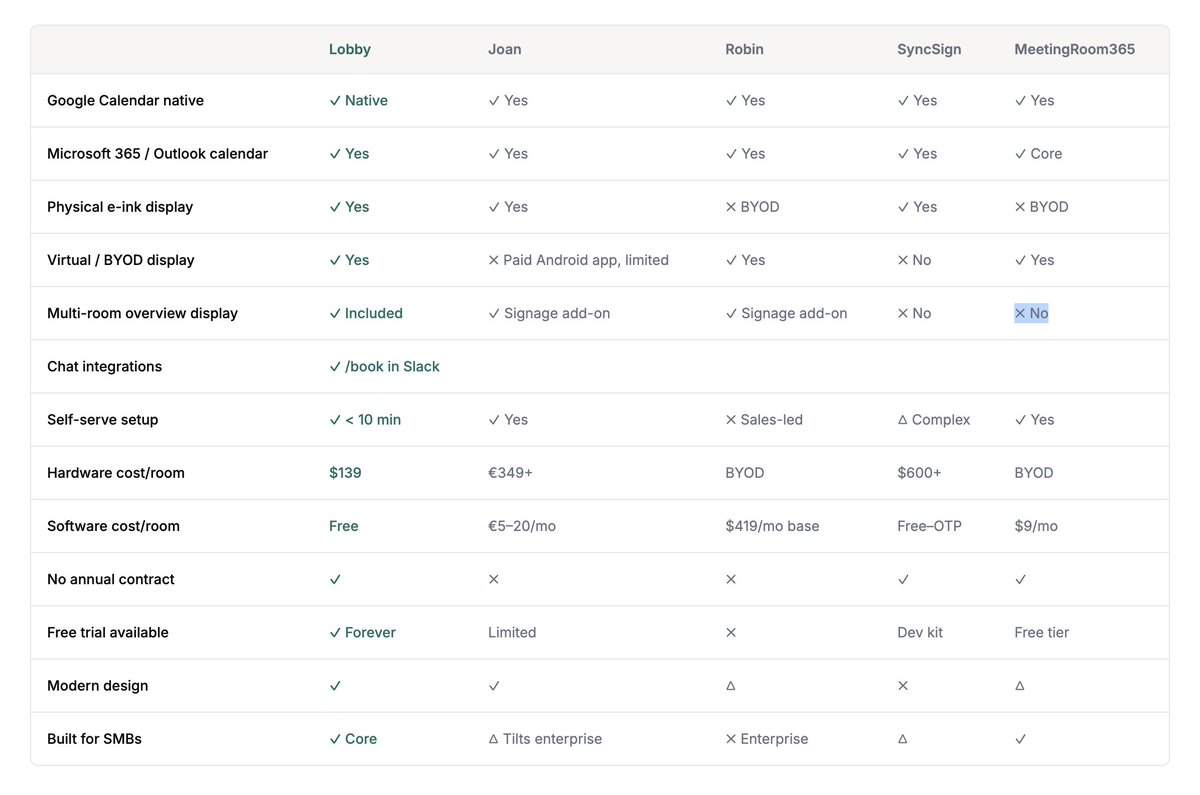Click Robin's Enterprise cell in Built for SMBs row
Screen dimensions: 1200x795
point(766,739)
